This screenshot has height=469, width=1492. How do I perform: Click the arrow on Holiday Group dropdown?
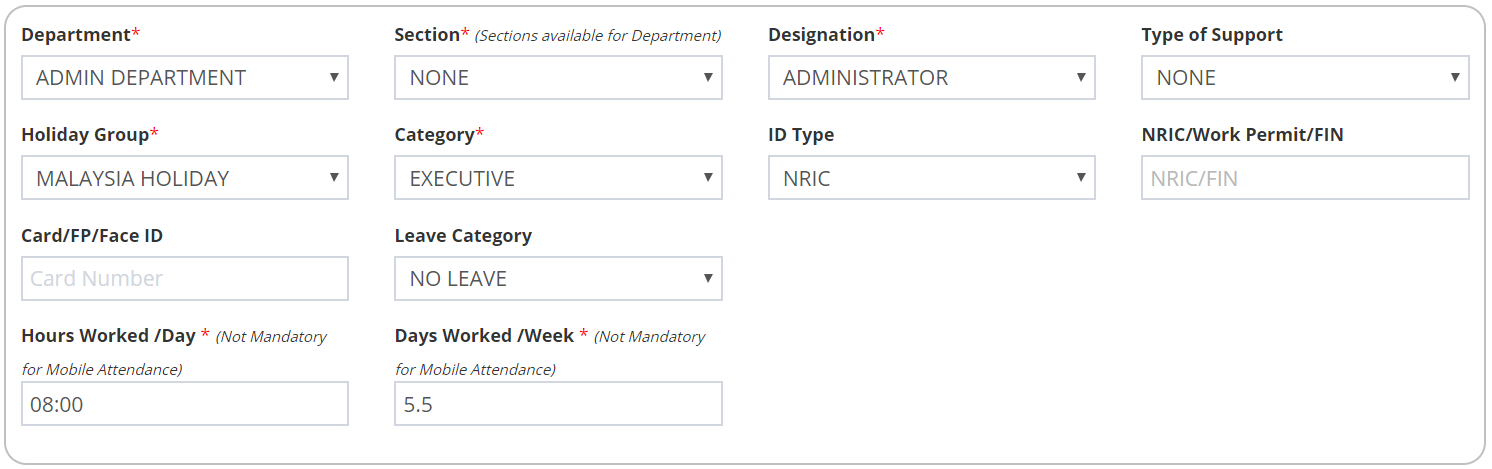click(334, 178)
